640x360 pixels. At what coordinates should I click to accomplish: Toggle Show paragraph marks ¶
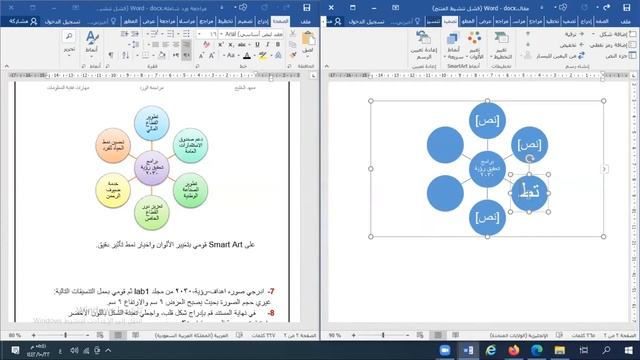point(111,55)
